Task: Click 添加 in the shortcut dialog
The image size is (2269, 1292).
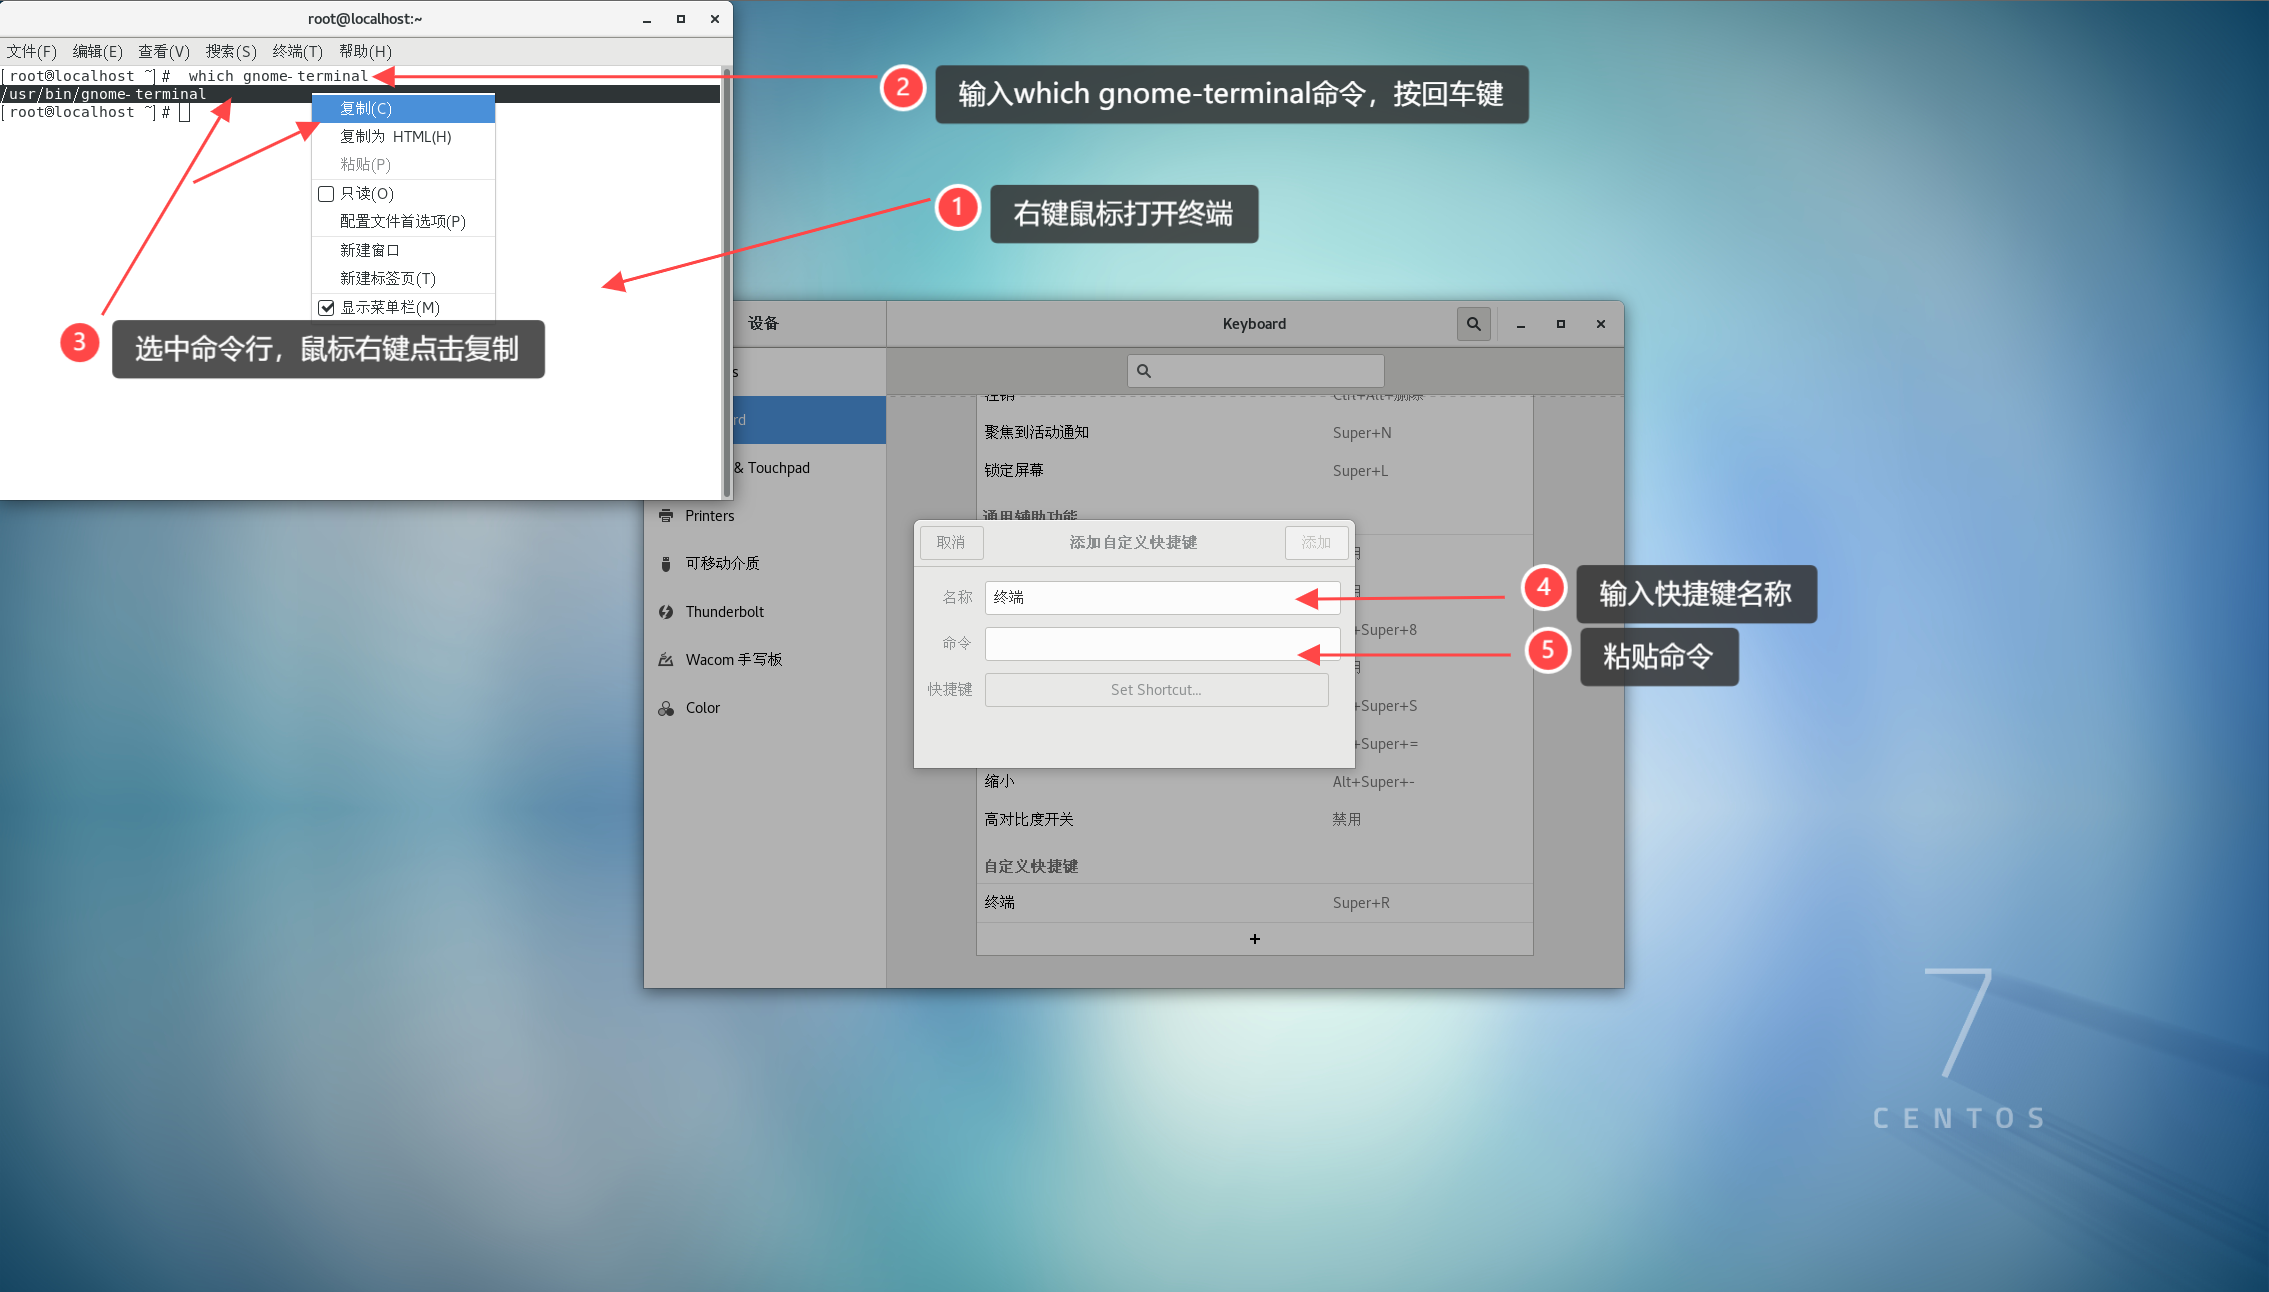Action: (x=1316, y=543)
